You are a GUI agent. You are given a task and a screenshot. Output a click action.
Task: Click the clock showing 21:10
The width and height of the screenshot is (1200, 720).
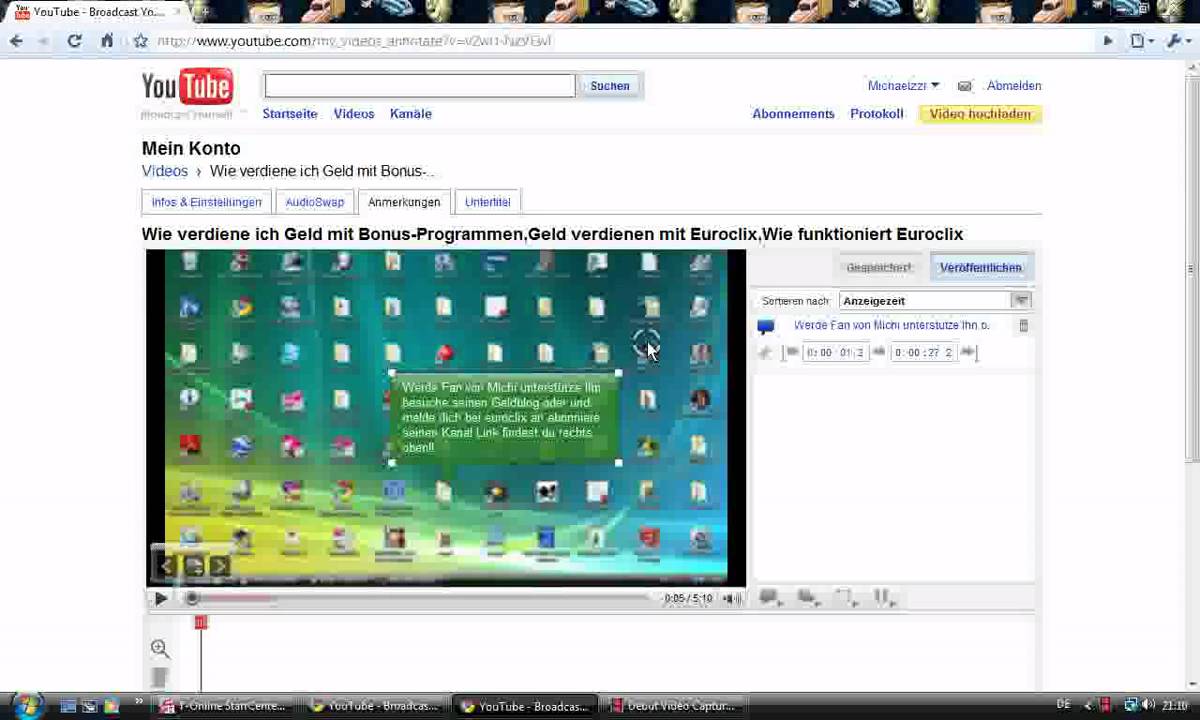coord(1175,705)
